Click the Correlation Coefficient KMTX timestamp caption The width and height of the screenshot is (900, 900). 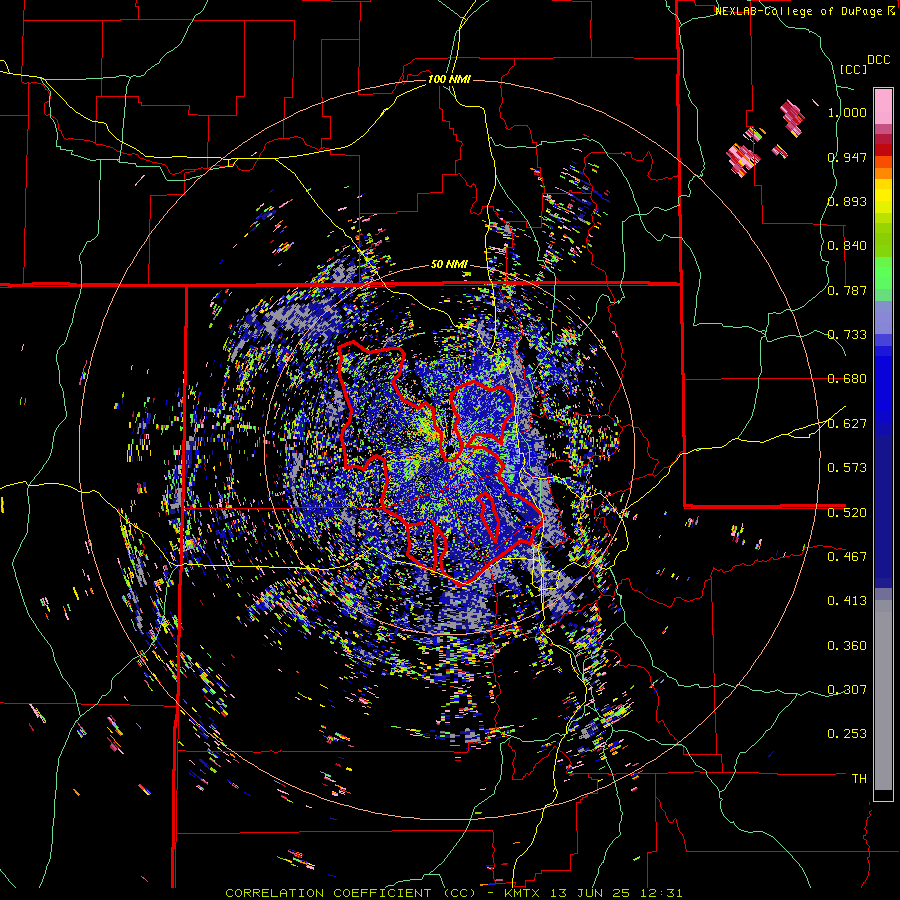point(454,893)
